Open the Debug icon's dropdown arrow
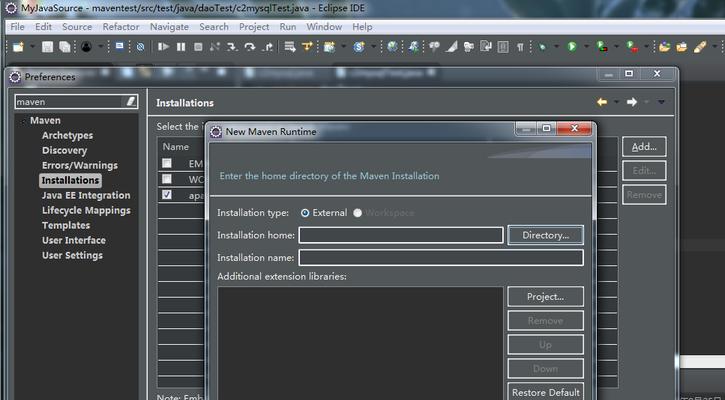Viewport: 725px width, 400px height. pos(556,47)
